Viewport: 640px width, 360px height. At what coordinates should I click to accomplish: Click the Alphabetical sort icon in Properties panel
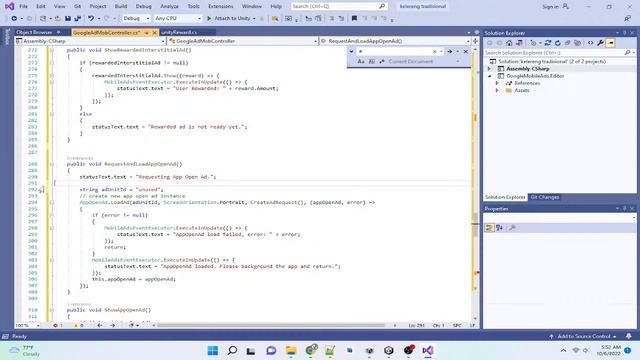[x=500, y=228]
